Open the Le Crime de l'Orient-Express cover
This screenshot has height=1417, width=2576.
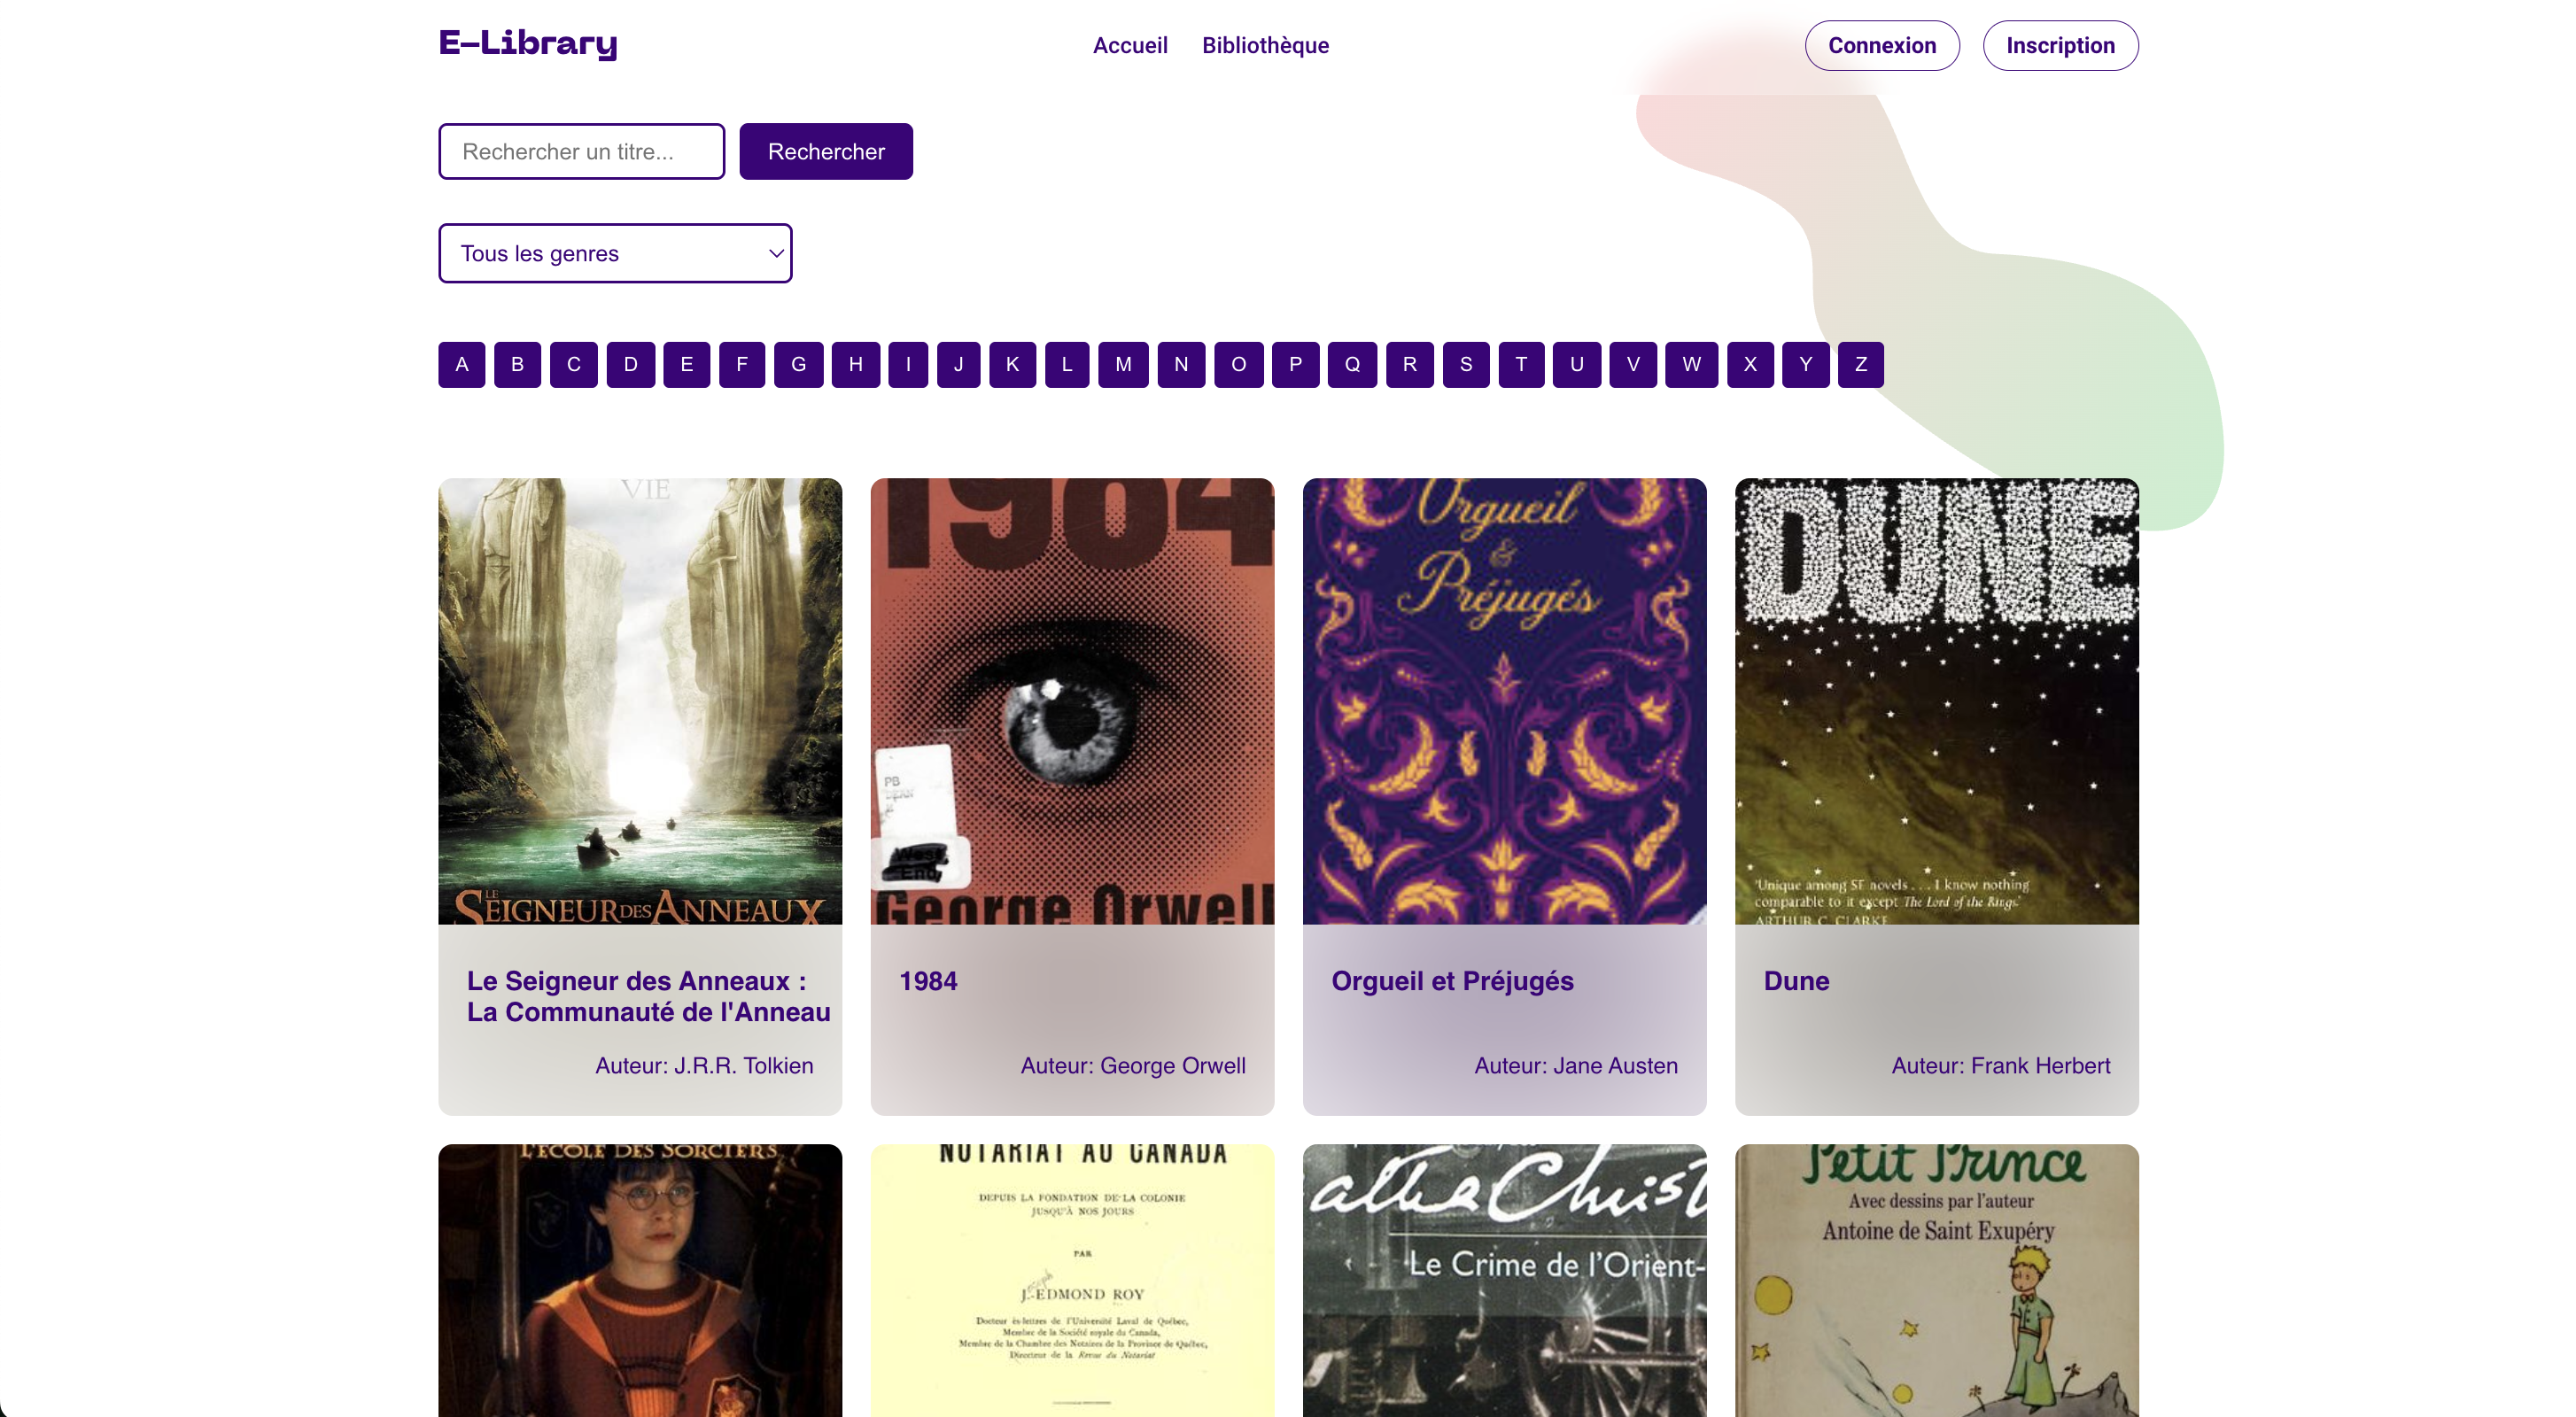tap(1504, 1280)
